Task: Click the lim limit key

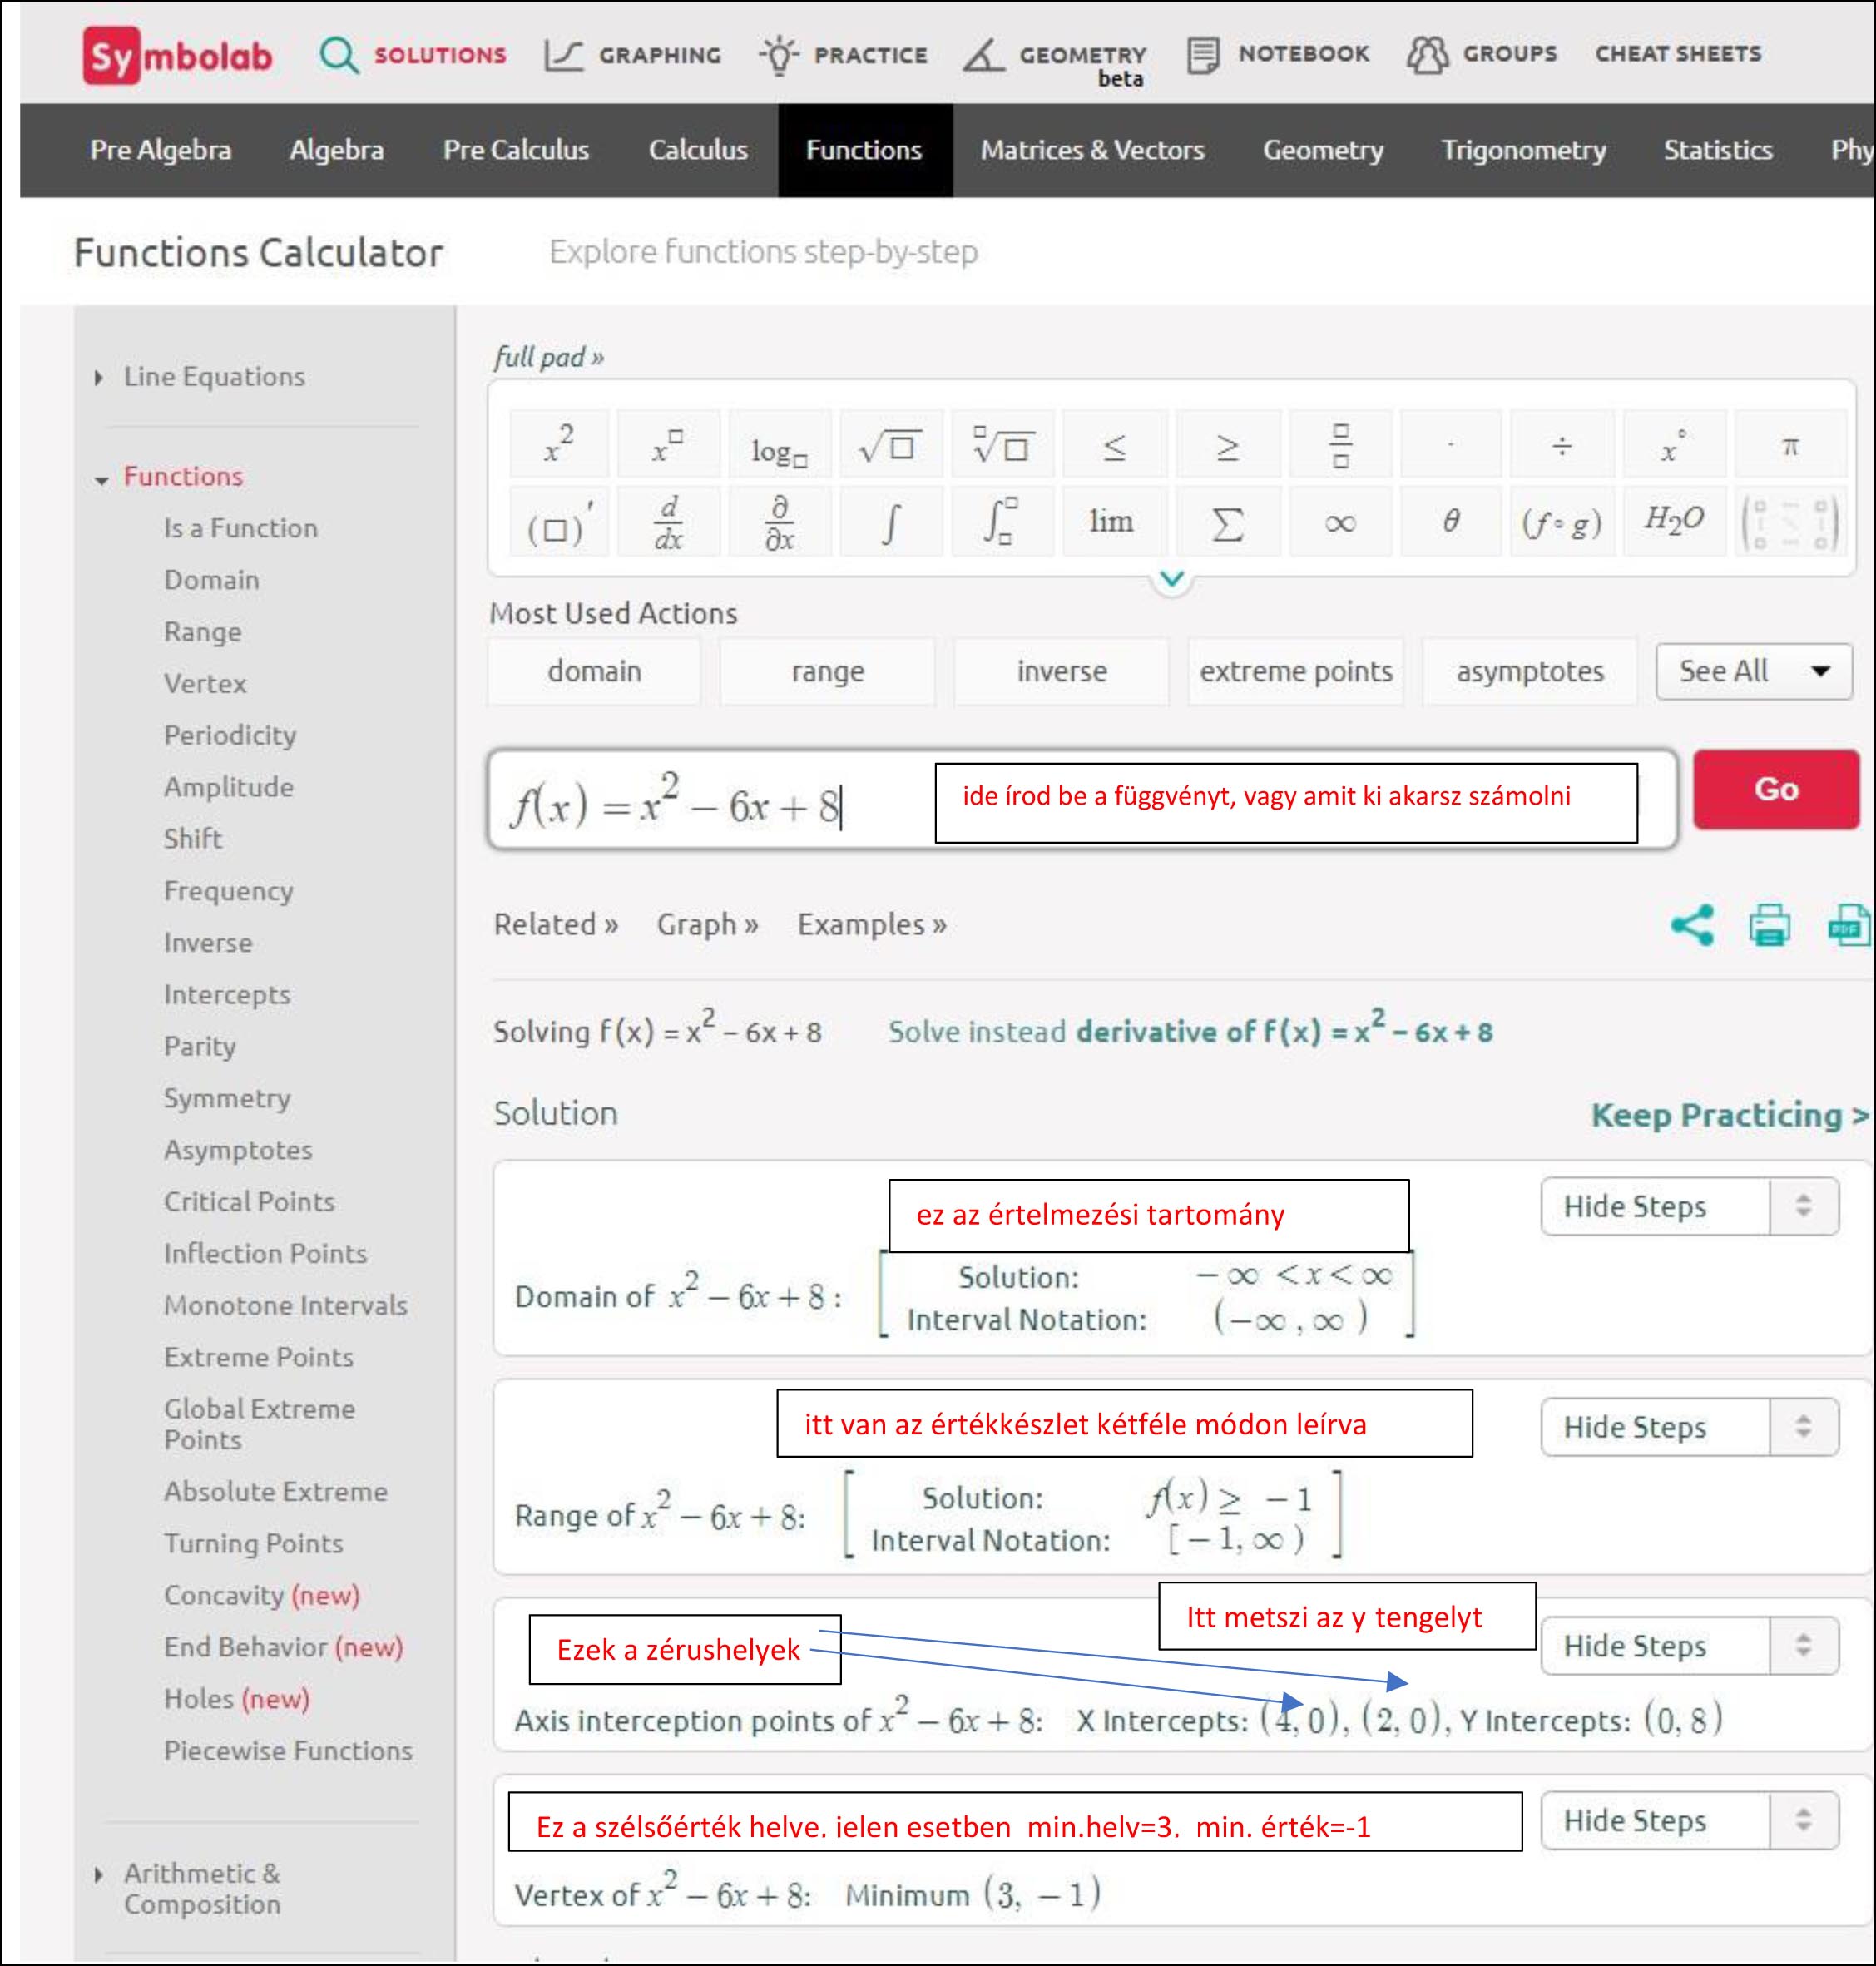Action: click(1111, 522)
